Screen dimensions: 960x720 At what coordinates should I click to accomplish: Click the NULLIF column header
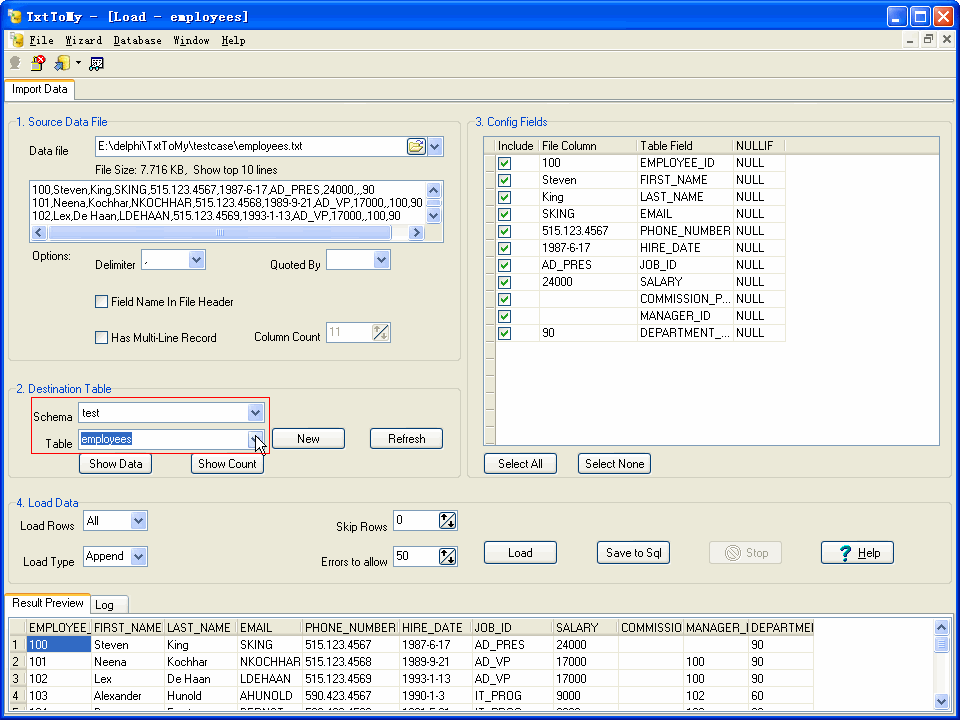coord(759,146)
